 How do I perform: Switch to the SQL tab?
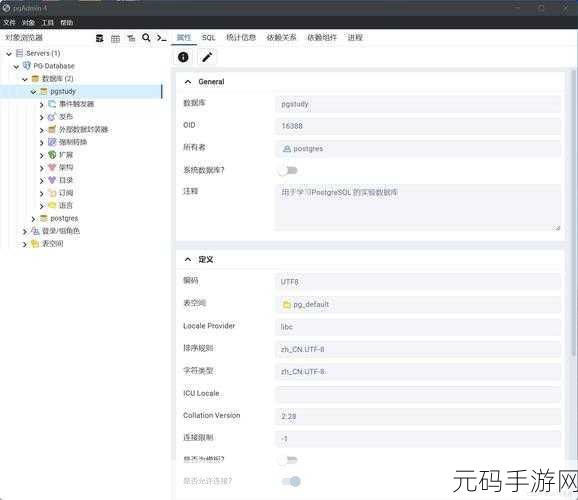point(209,37)
